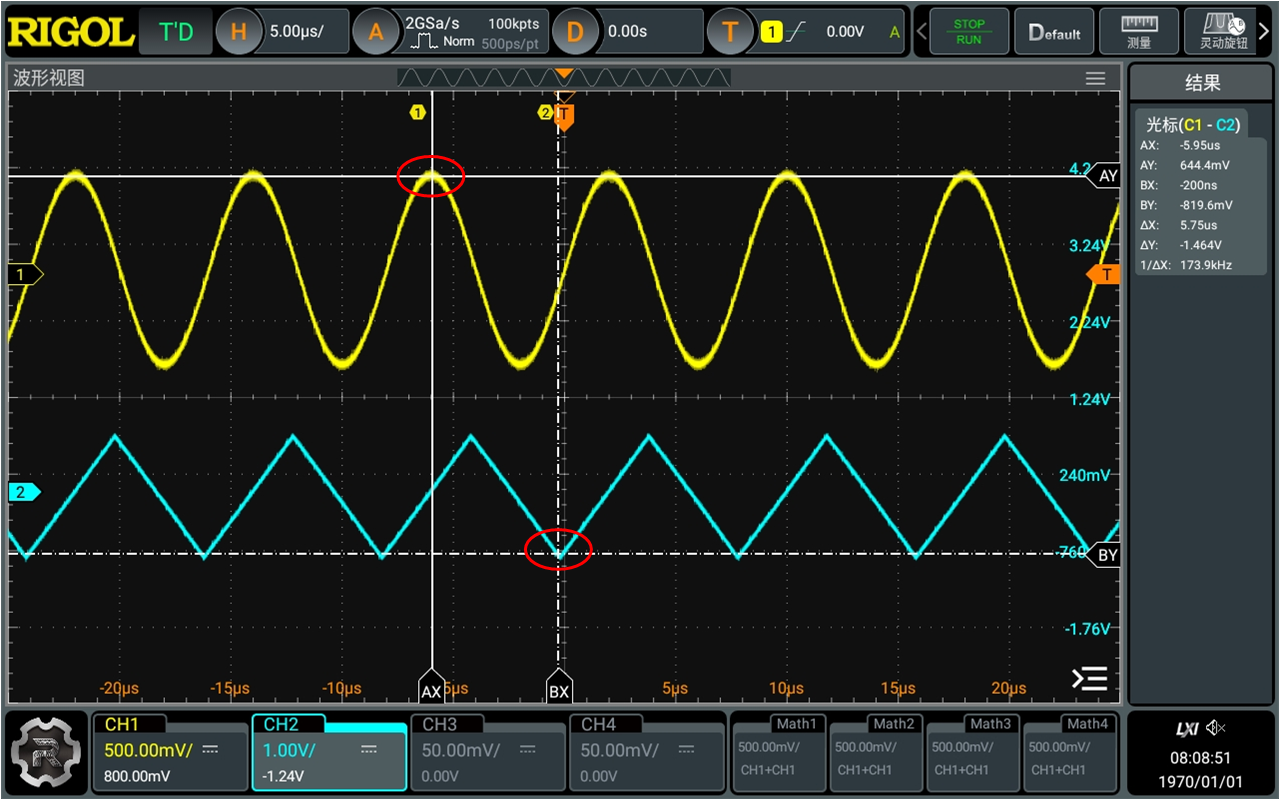Click the 光标(C1 - C2) cursor results title
Image resolution: width=1280 pixels, height=800 pixels.
point(1192,125)
